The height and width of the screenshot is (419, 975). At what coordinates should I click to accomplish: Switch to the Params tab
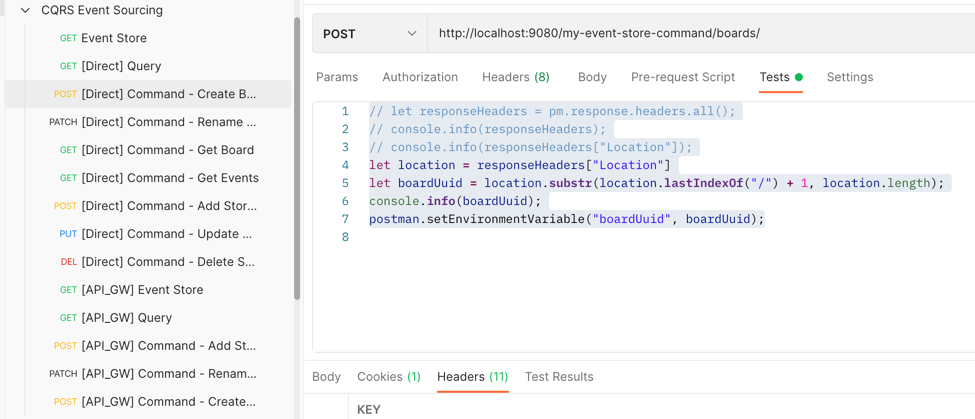pos(337,77)
